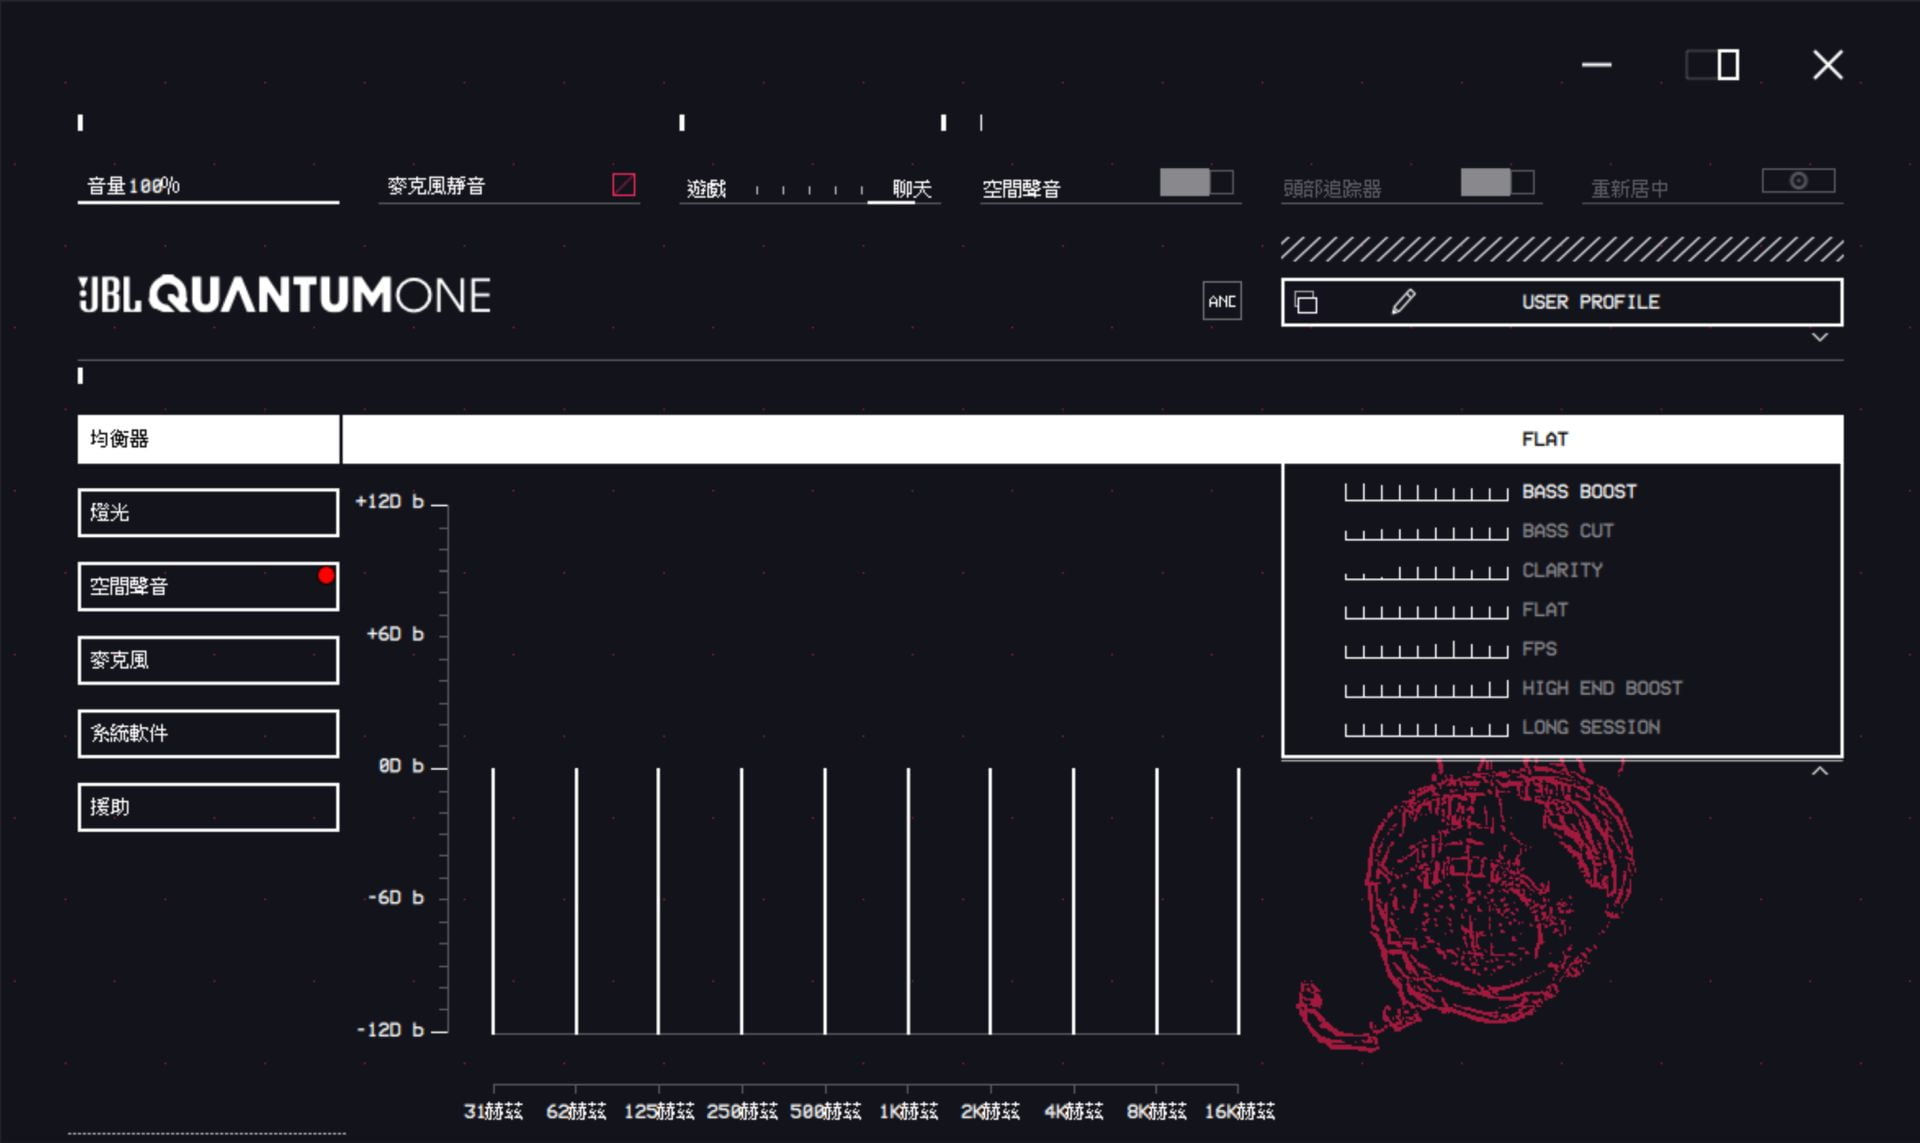Click the 遊戲 (game) label
Viewport: 1920px width, 1143px height.
pyautogui.click(x=706, y=188)
